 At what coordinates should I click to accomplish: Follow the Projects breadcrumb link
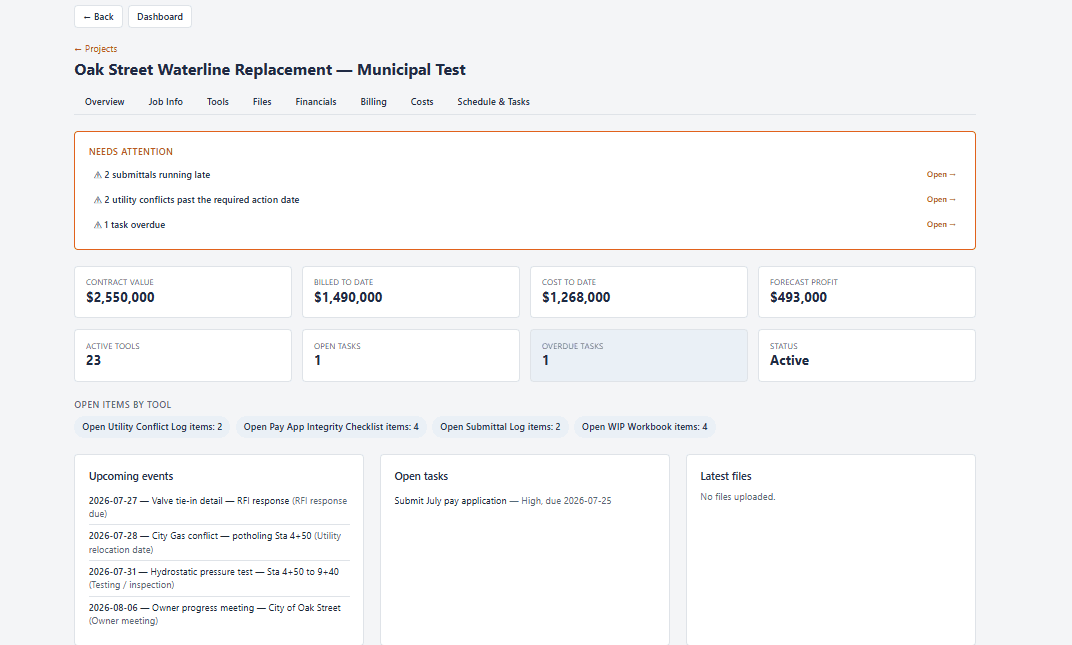[96, 49]
